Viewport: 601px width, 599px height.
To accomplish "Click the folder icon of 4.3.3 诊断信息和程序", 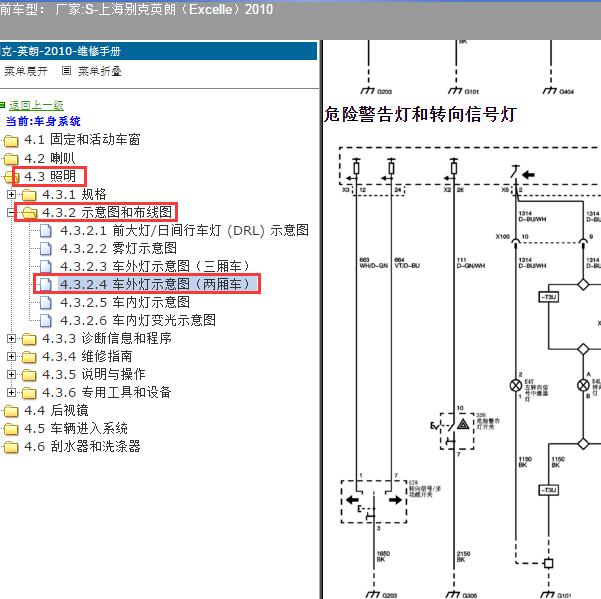I will coord(29,339).
